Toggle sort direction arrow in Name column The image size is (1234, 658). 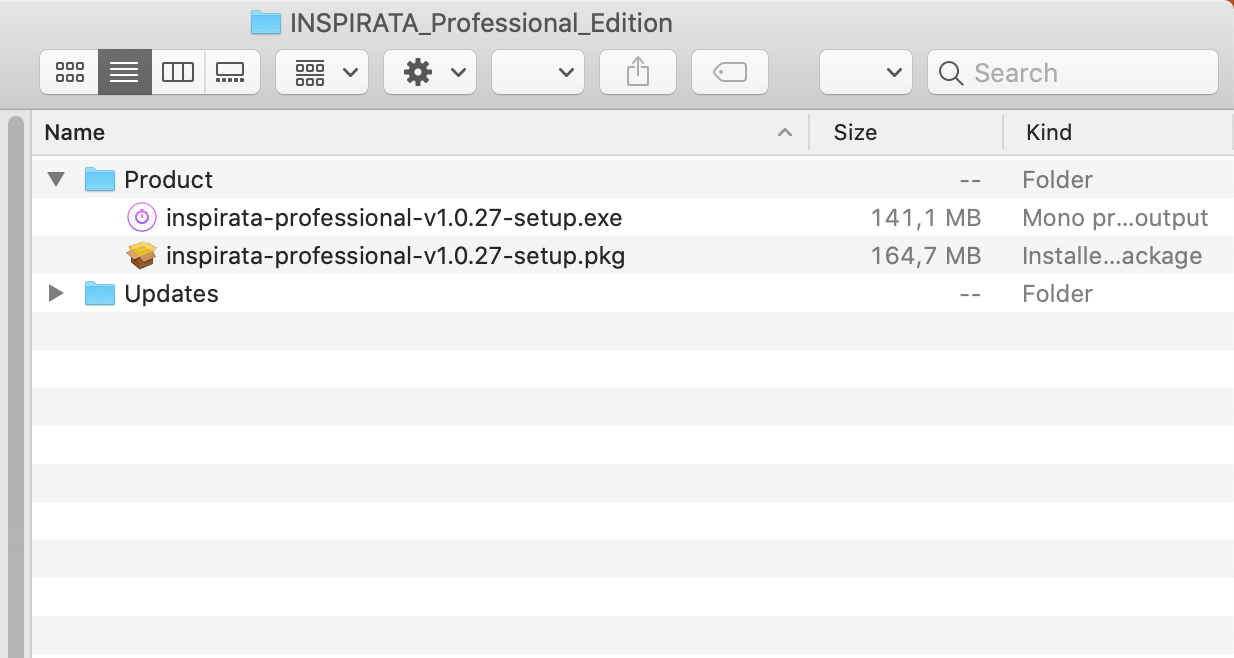(x=786, y=132)
